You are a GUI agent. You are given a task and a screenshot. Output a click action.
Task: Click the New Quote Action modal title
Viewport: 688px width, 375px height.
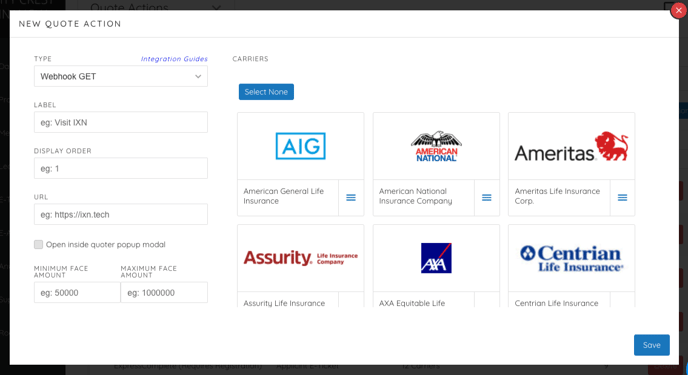coord(70,24)
